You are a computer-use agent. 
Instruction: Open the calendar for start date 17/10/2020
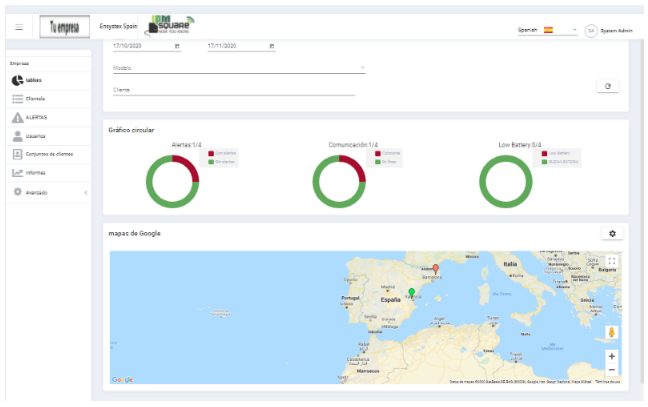tap(177, 46)
